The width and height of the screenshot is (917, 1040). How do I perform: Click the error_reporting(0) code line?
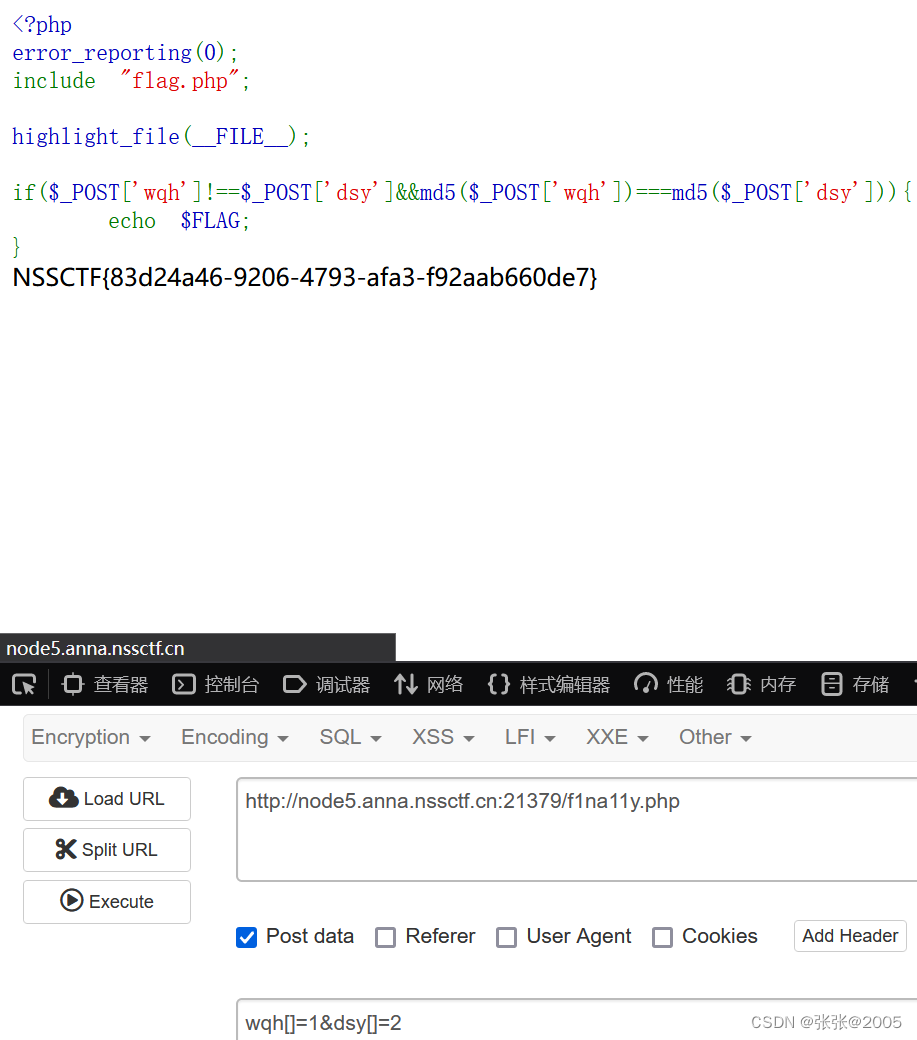(x=125, y=52)
